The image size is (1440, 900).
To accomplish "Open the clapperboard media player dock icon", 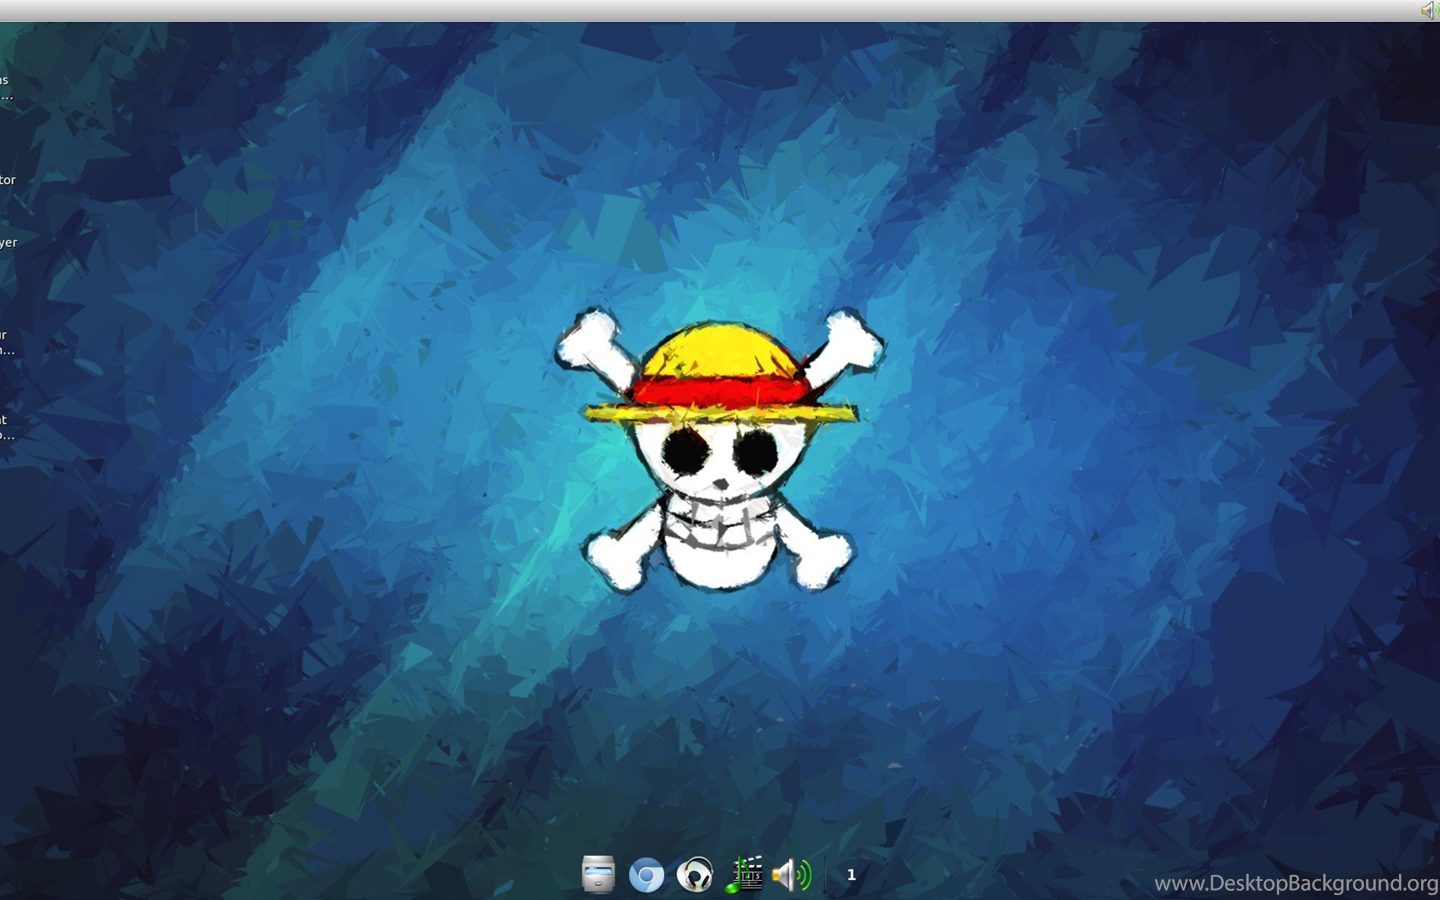I will [744, 874].
